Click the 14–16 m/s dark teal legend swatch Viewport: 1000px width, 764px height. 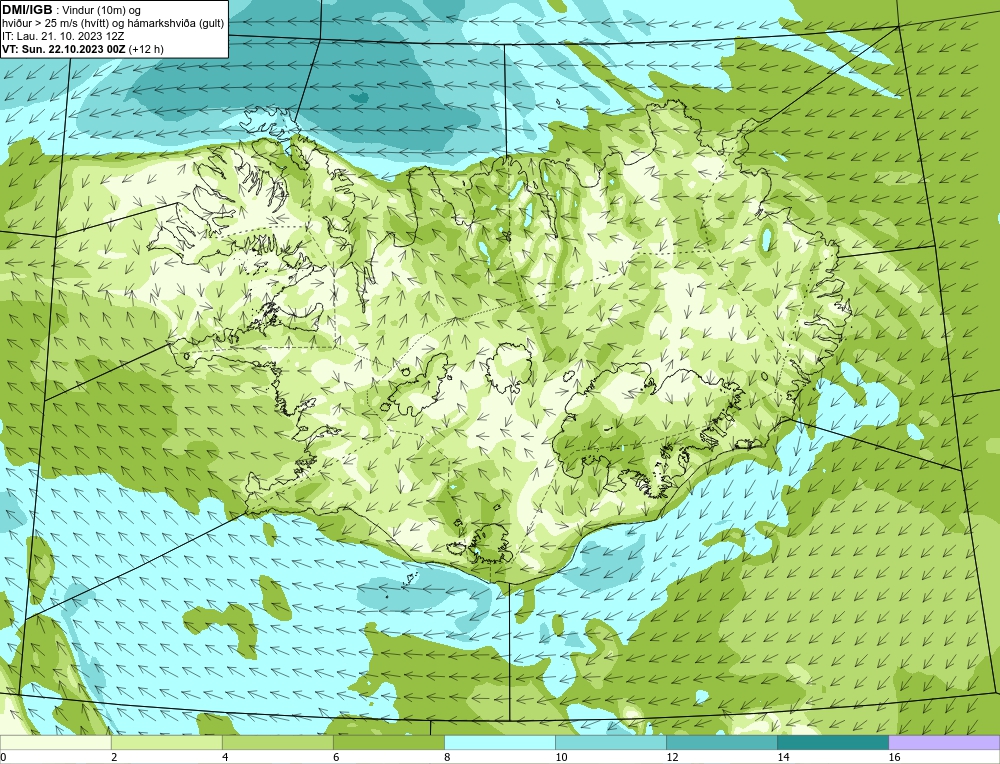832,742
